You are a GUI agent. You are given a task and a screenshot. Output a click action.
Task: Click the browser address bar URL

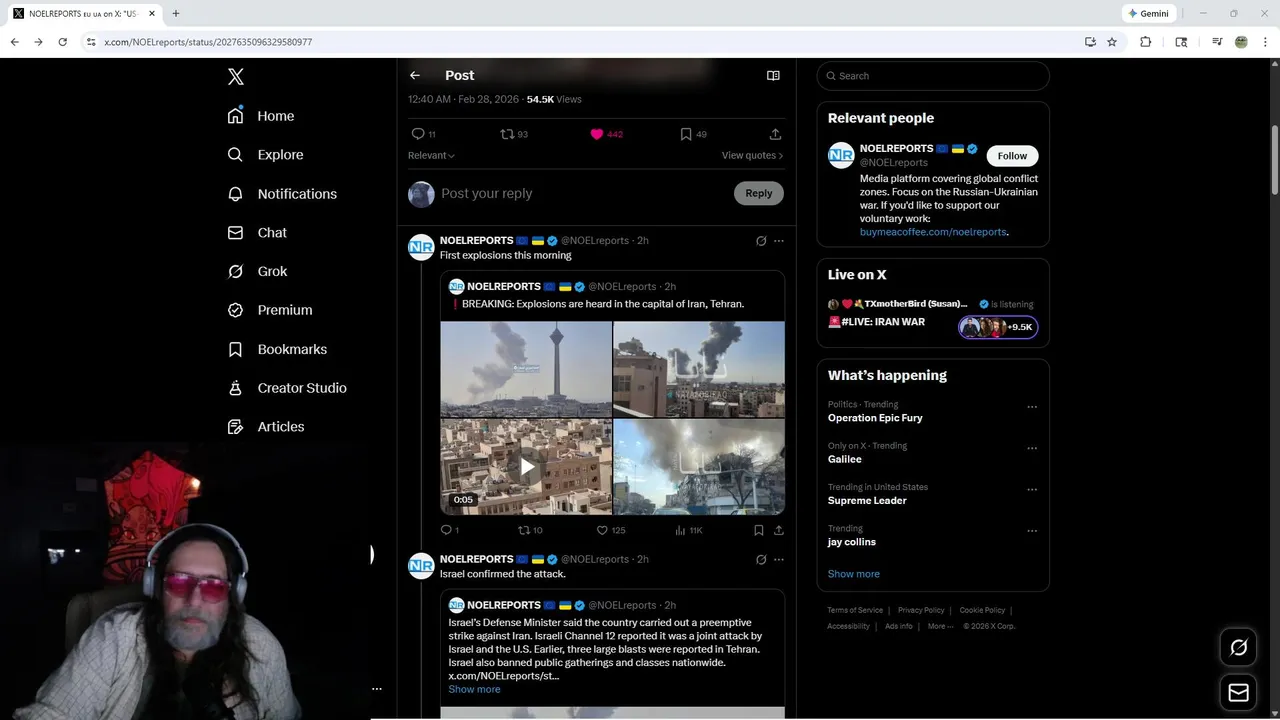(208, 42)
